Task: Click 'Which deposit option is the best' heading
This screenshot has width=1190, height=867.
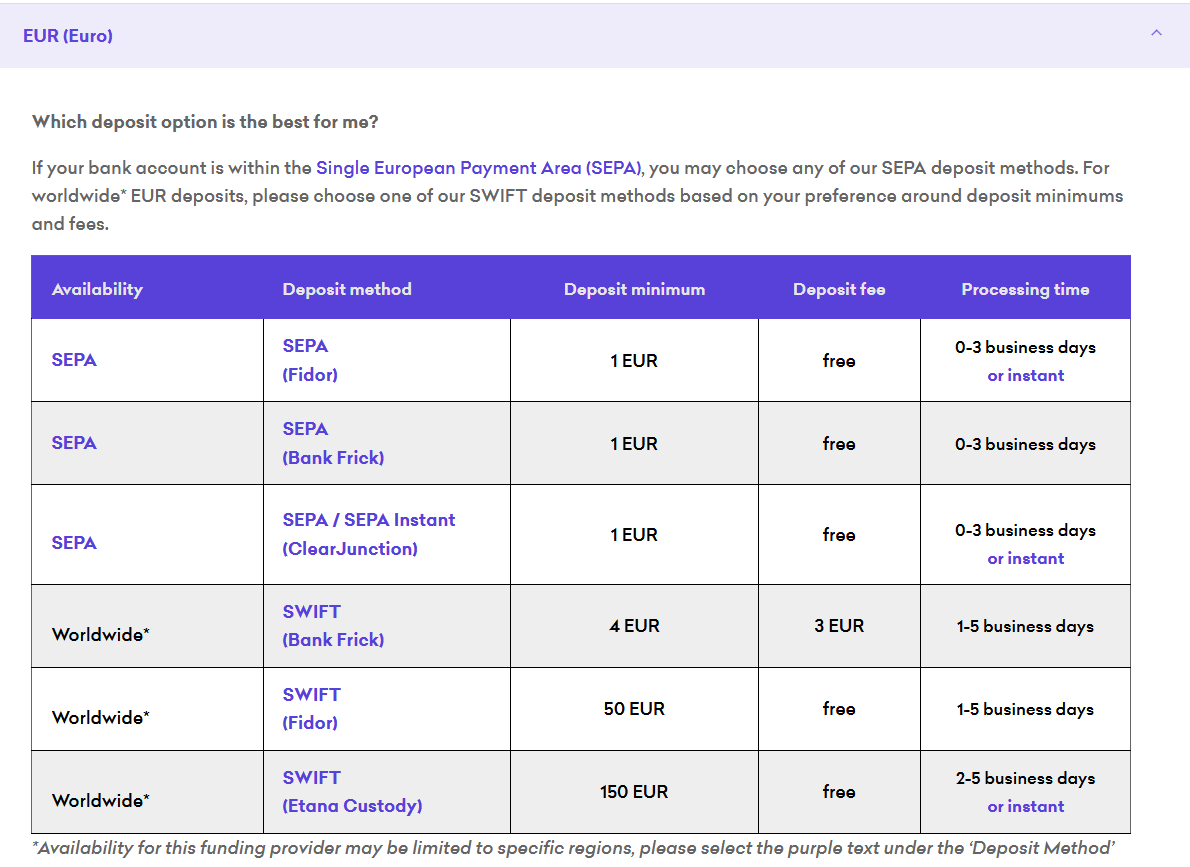Action: (205, 121)
